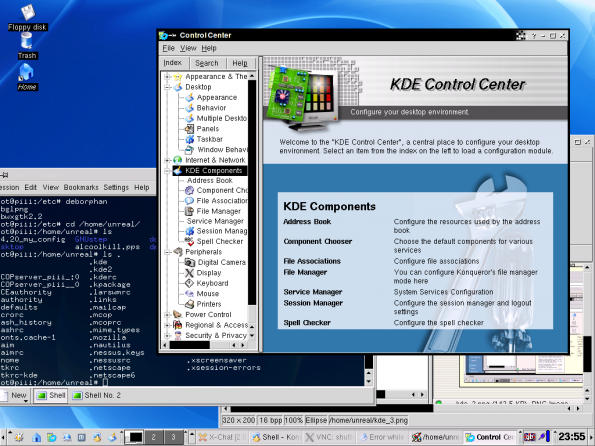Activate X-Chat taskbar entry
Image resolution: width=595 pixels, height=446 pixels.
pos(223,437)
